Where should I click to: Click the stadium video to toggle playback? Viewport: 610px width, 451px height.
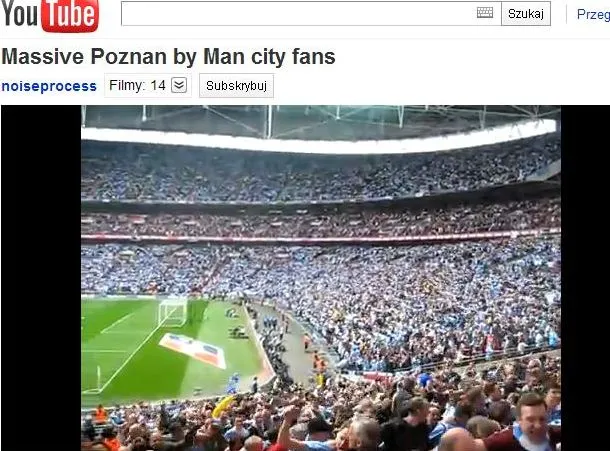click(x=321, y=278)
